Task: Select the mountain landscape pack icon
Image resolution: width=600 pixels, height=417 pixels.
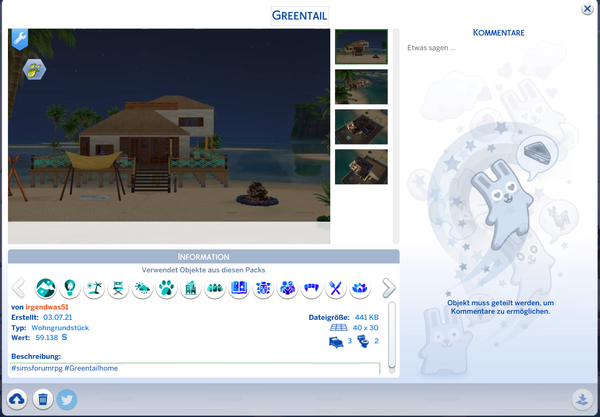Action: coord(46,288)
